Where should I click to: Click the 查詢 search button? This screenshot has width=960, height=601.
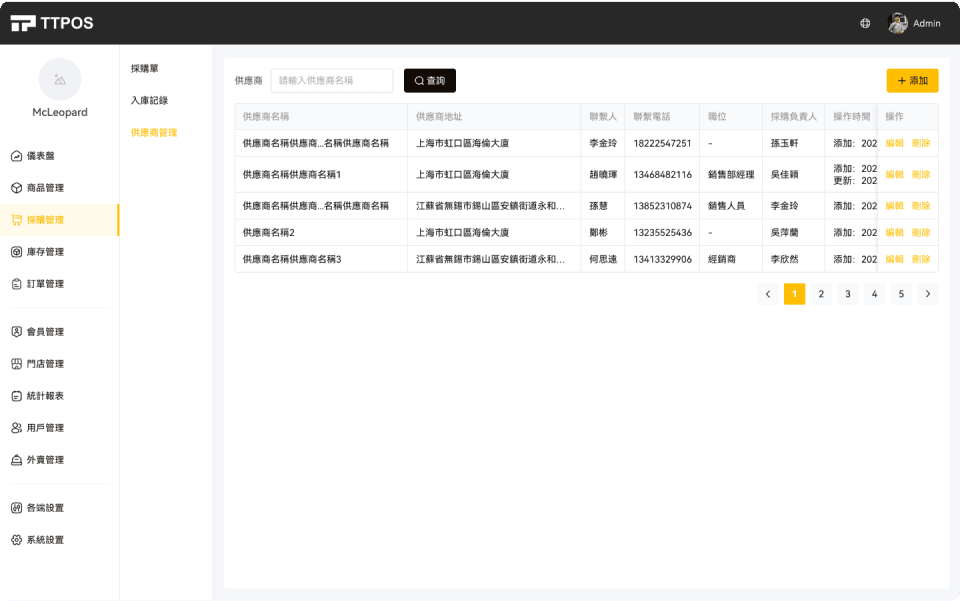430,81
